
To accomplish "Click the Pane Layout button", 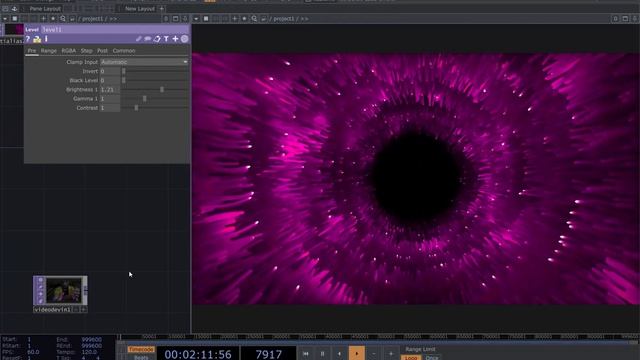I will 45,9.
